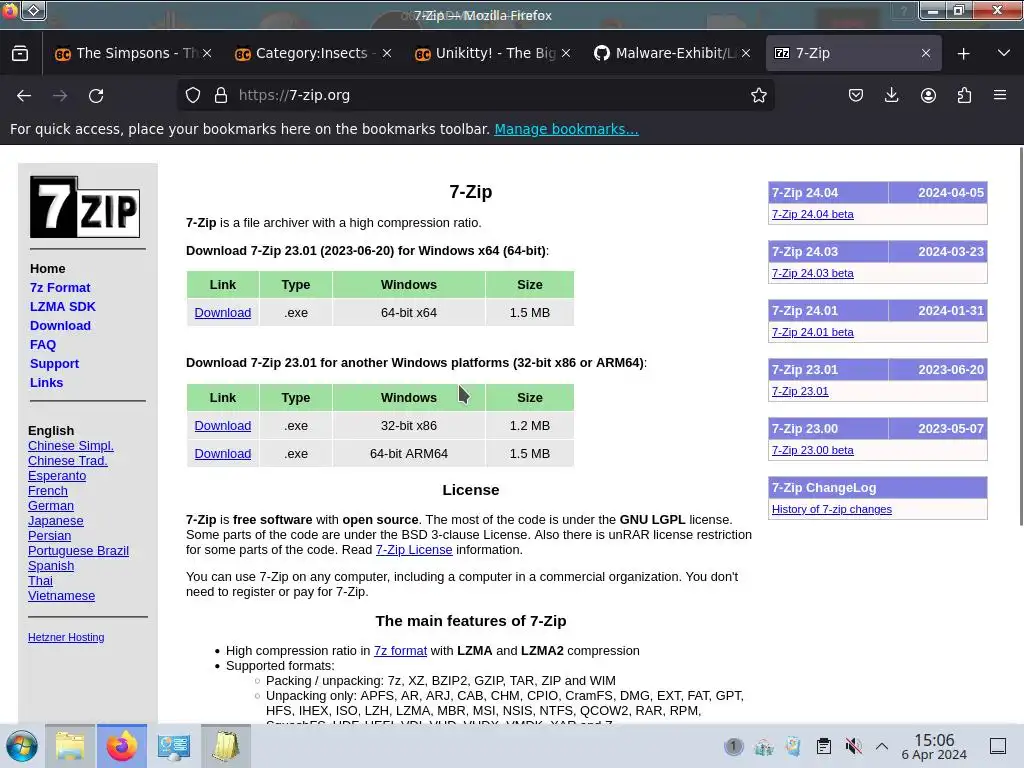Open the Downloads panel icon
This screenshot has height=768, width=1024.
click(891, 95)
